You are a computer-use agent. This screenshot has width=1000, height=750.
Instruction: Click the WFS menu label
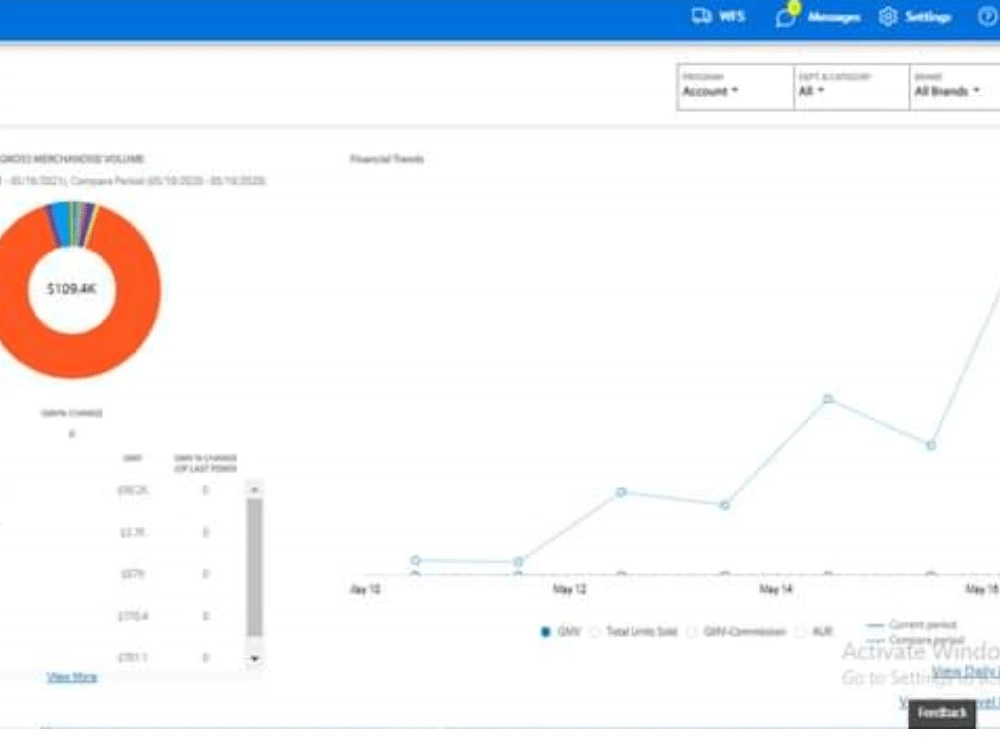point(732,17)
